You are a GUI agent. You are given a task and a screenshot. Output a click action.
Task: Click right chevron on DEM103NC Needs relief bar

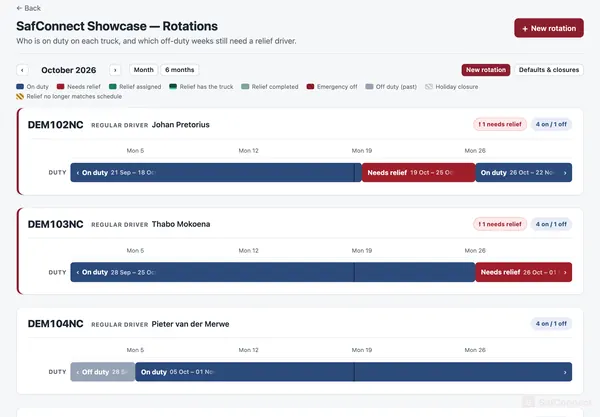[565, 272]
